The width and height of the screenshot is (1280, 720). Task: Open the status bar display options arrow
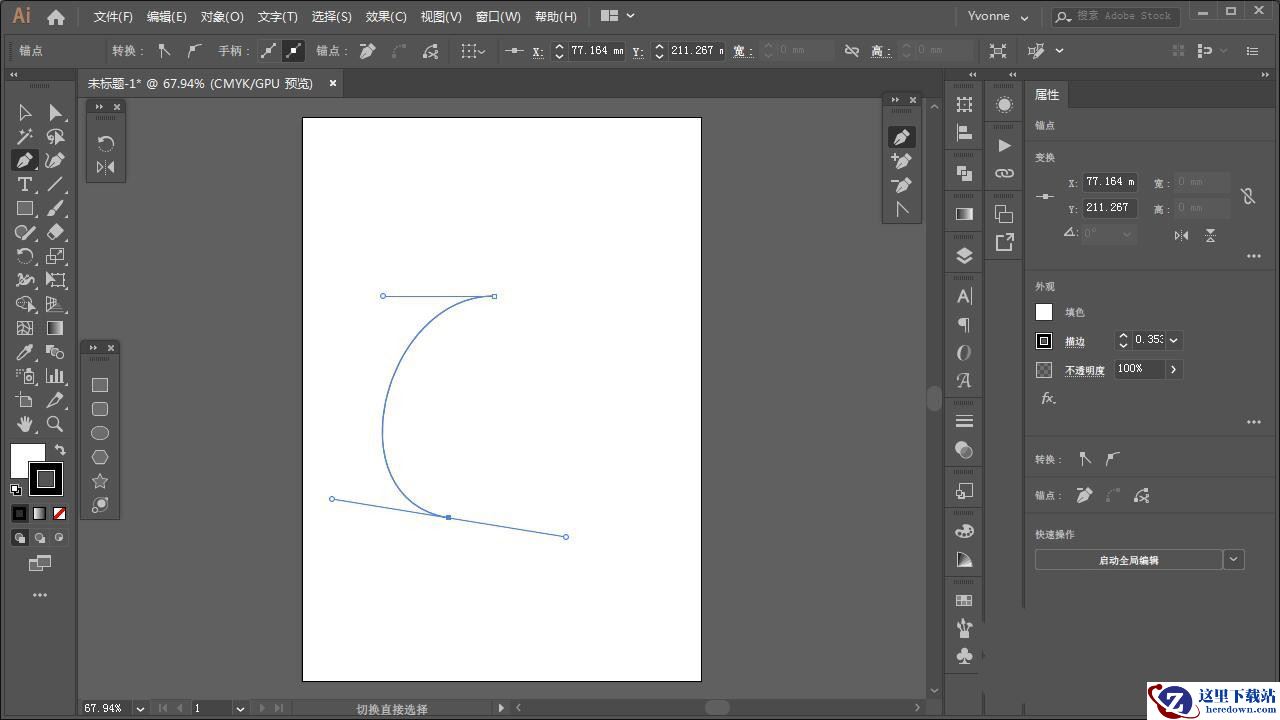pyautogui.click(x=501, y=708)
